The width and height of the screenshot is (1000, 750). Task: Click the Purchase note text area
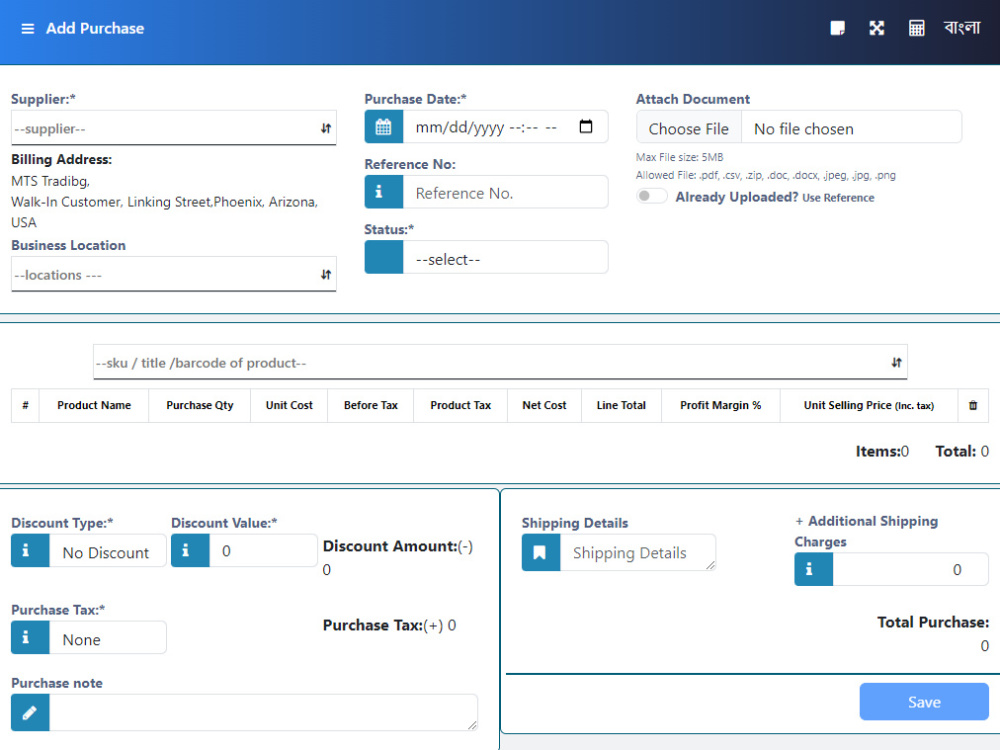tap(263, 712)
